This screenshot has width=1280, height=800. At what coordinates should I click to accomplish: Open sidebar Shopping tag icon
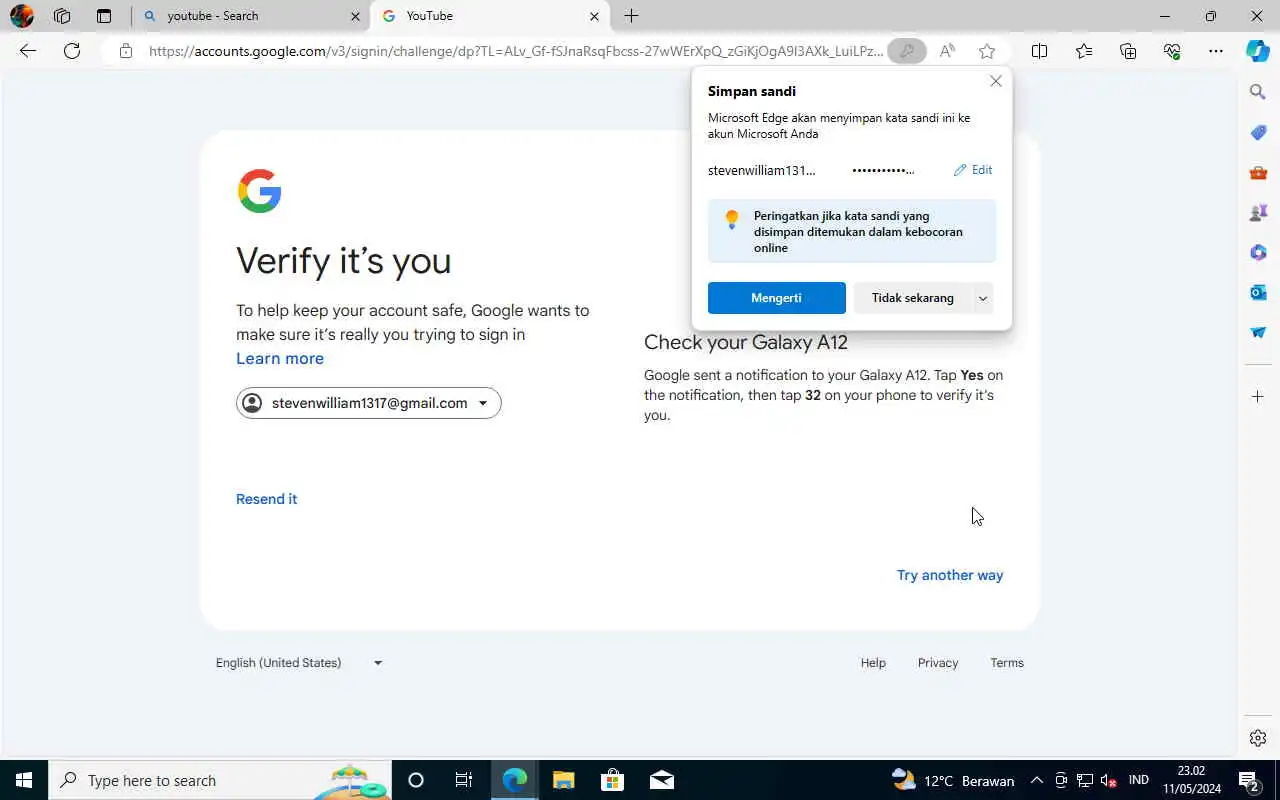click(x=1258, y=133)
